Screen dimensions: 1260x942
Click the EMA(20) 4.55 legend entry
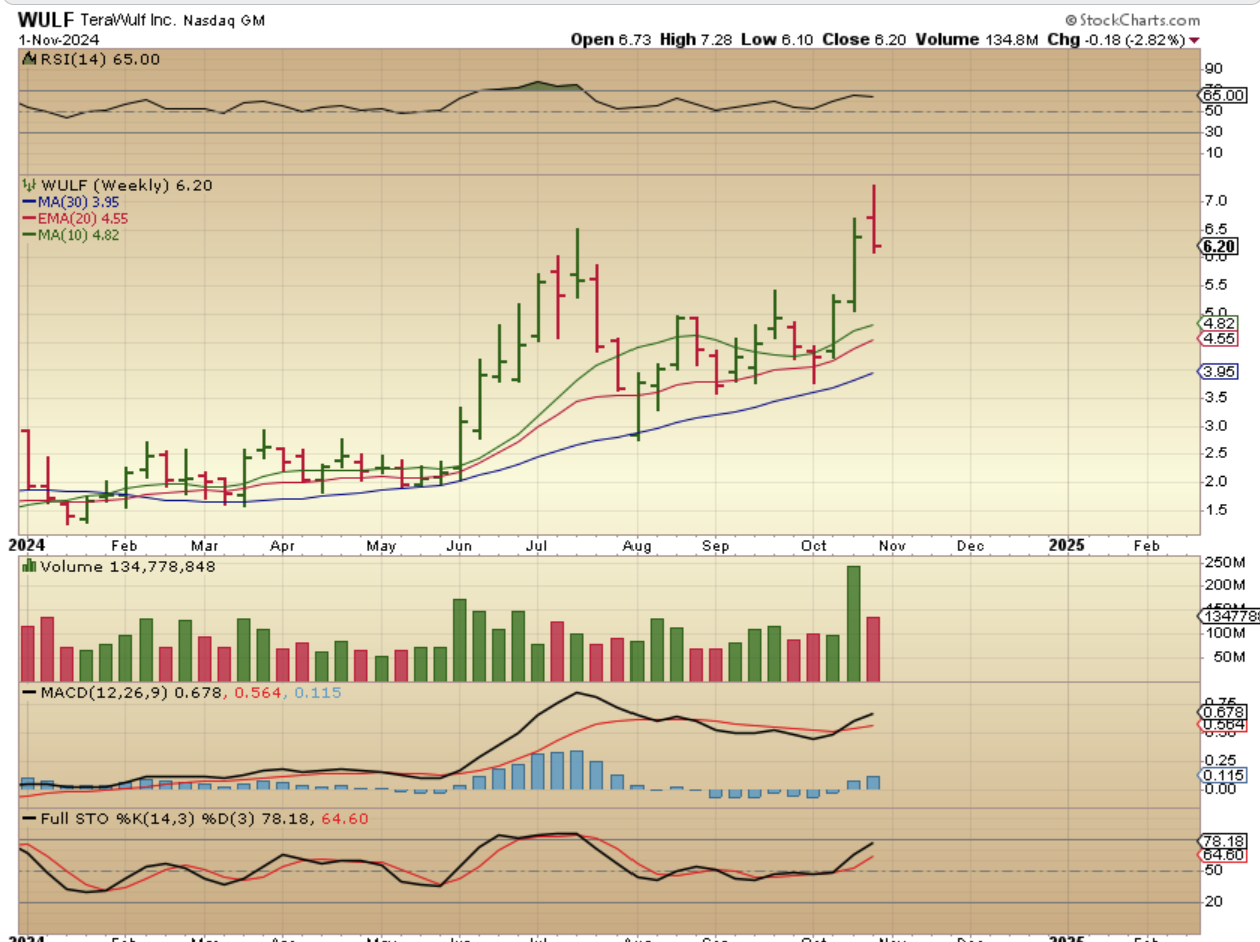click(x=75, y=218)
